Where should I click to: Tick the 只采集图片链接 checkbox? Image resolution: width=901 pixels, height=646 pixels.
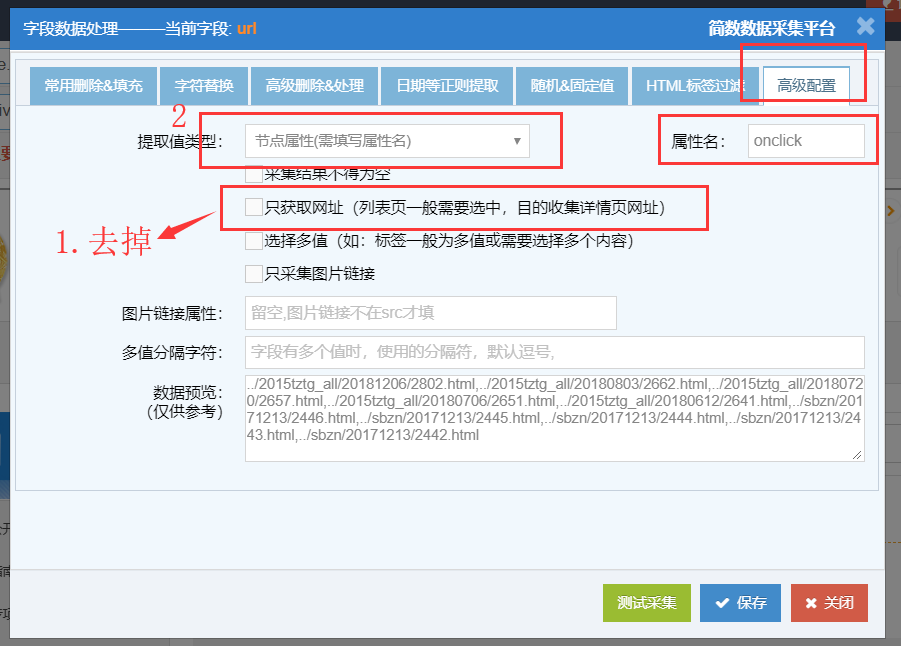coord(254,274)
